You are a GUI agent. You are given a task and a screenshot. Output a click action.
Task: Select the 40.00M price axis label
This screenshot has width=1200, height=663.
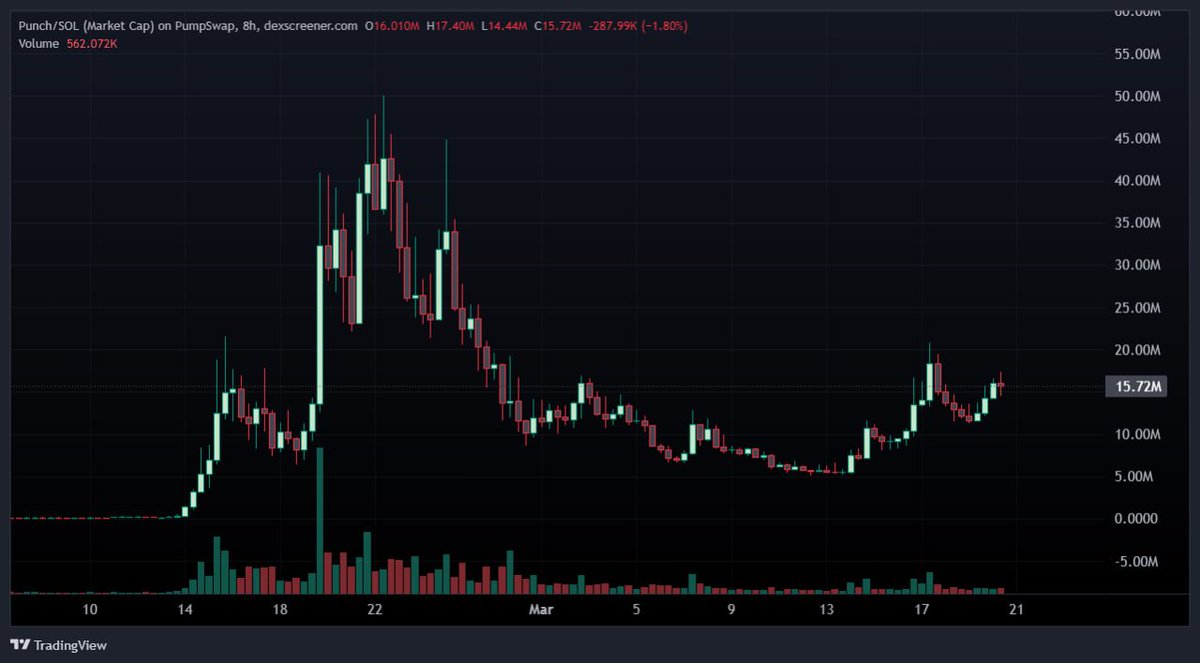[1139, 181]
